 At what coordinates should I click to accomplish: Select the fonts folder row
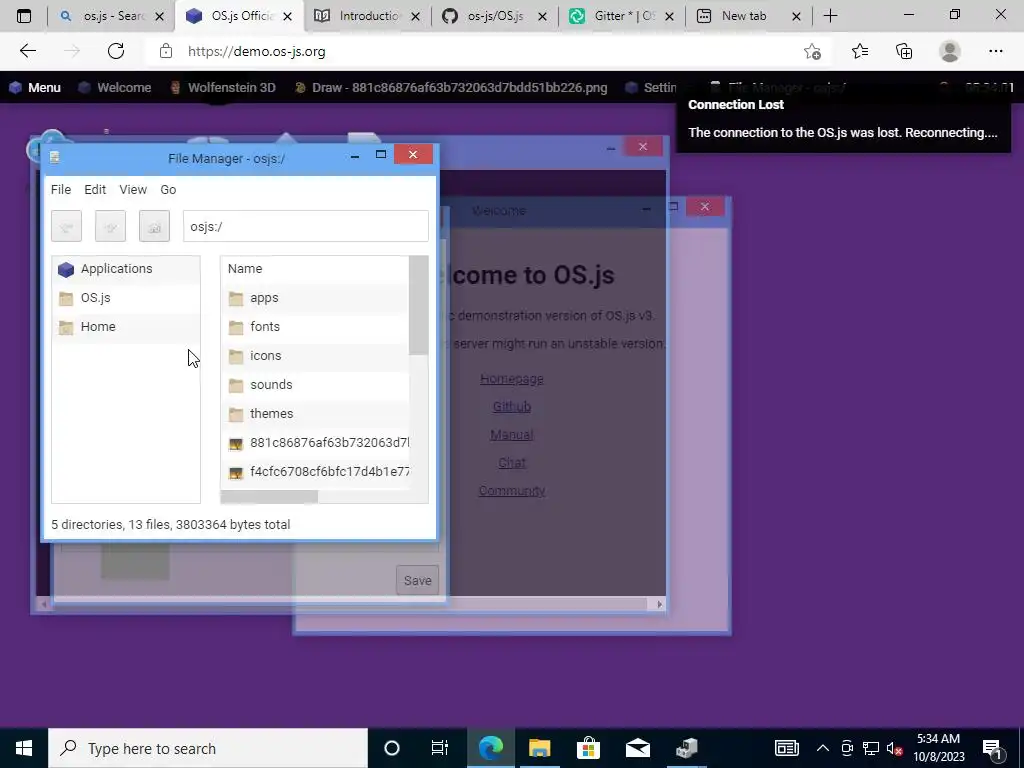point(315,327)
